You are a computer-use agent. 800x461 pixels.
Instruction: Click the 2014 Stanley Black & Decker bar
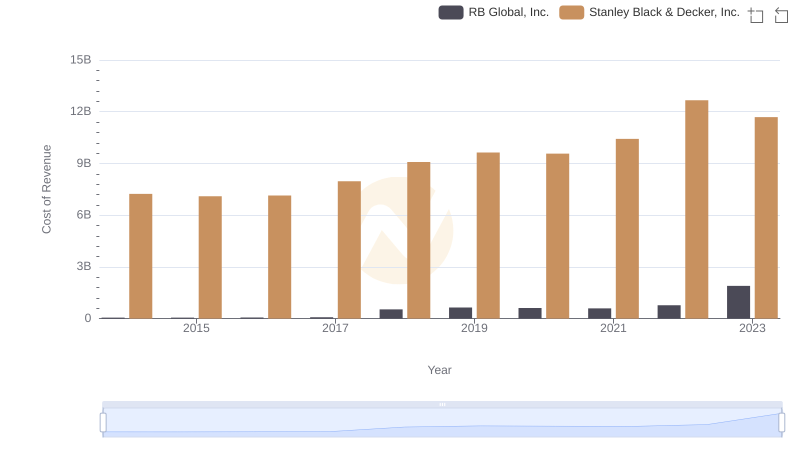(141, 256)
